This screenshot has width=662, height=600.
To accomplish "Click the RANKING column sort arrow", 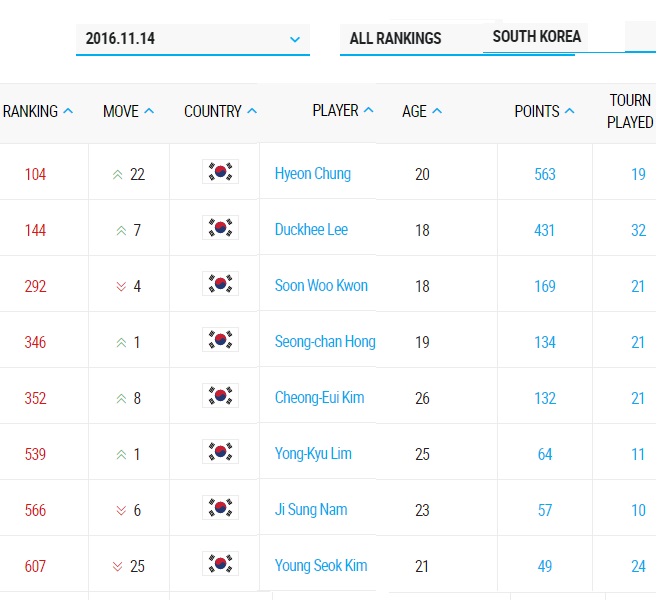I will pos(68,111).
